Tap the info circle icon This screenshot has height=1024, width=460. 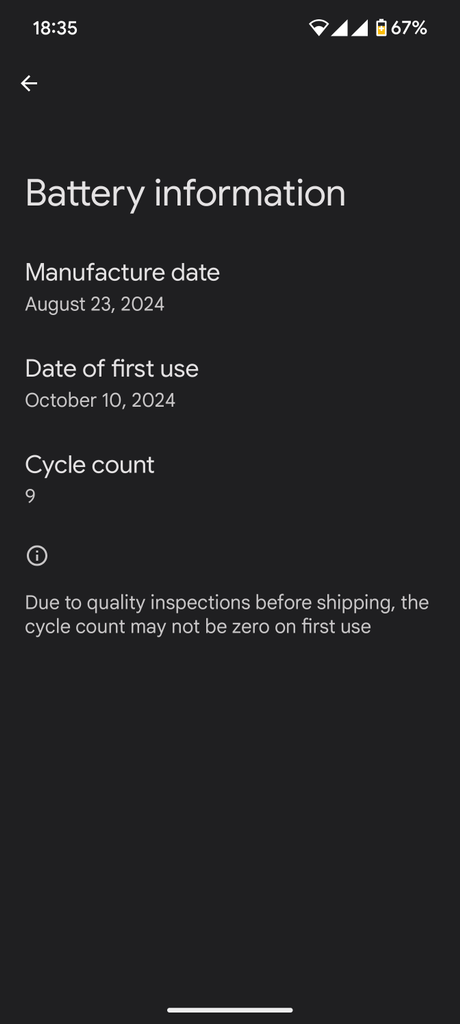tap(37, 556)
